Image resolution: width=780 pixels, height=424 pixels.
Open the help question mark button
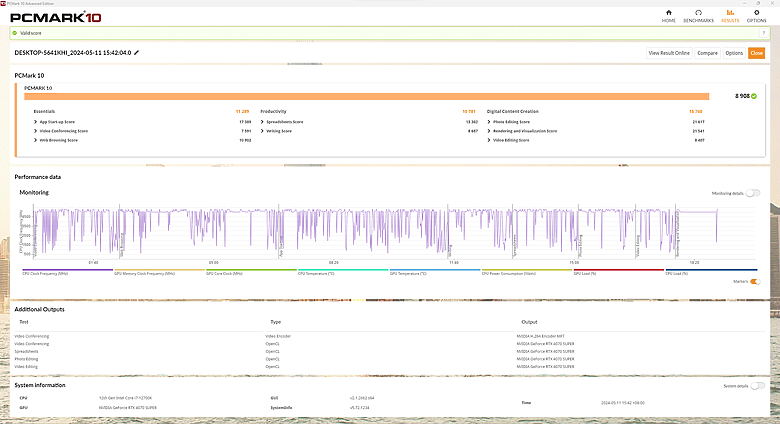[x=764, y=33]
